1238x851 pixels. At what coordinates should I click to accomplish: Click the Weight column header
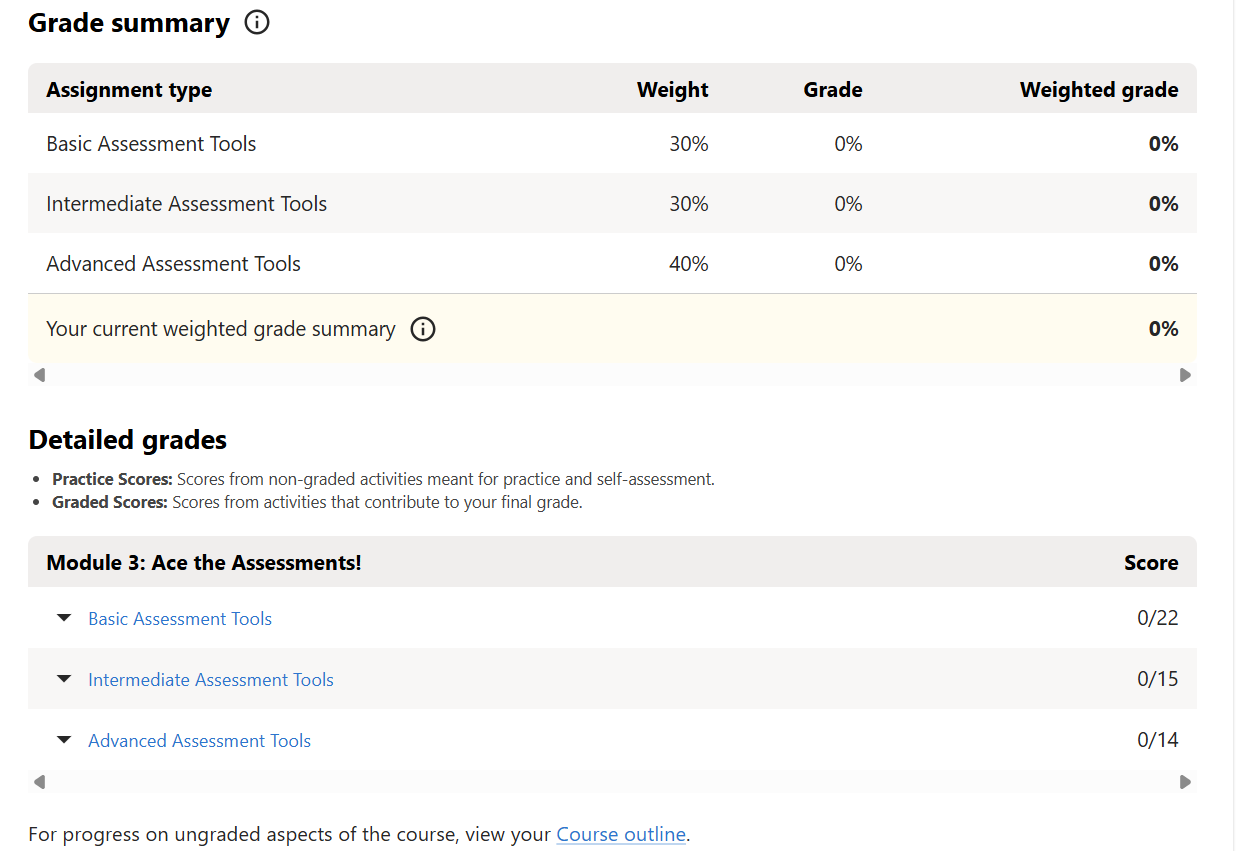[672, 90]
